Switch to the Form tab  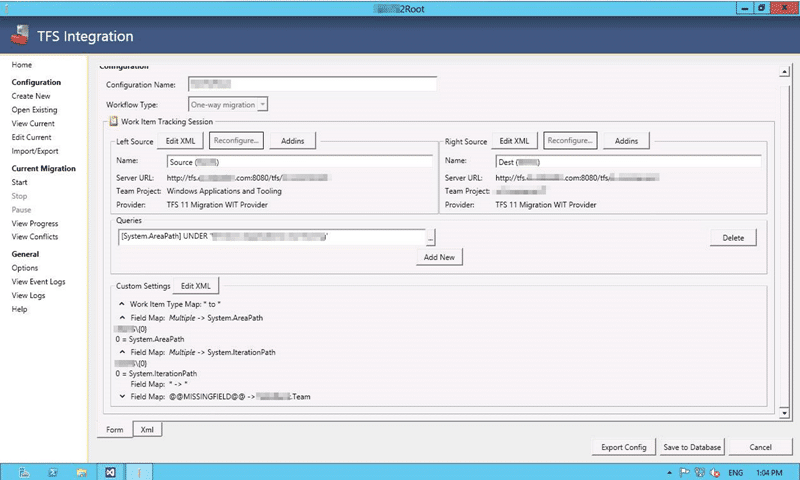115,430
